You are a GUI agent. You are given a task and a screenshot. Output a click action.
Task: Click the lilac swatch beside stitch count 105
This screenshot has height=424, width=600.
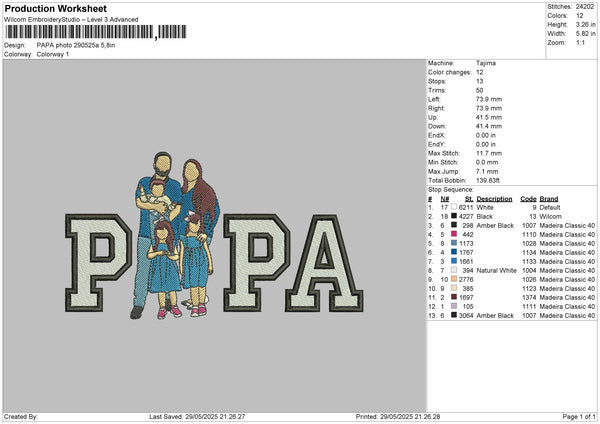pyautogui.click(x=454, y=306)
